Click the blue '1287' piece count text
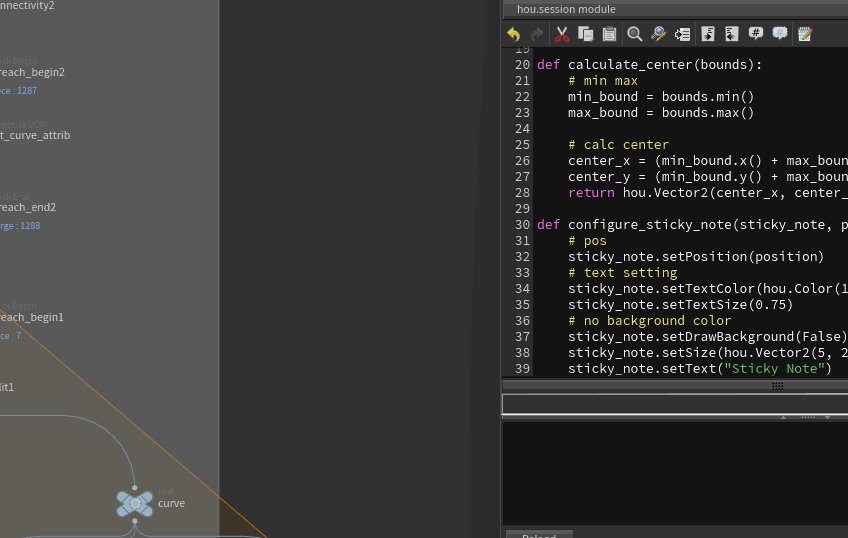Screen dimensions: 848x538 (26, 91)
